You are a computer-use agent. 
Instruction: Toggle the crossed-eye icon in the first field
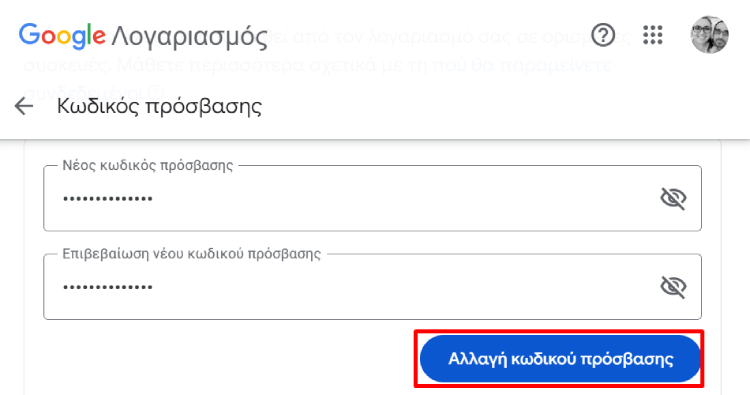click(673, 198)
